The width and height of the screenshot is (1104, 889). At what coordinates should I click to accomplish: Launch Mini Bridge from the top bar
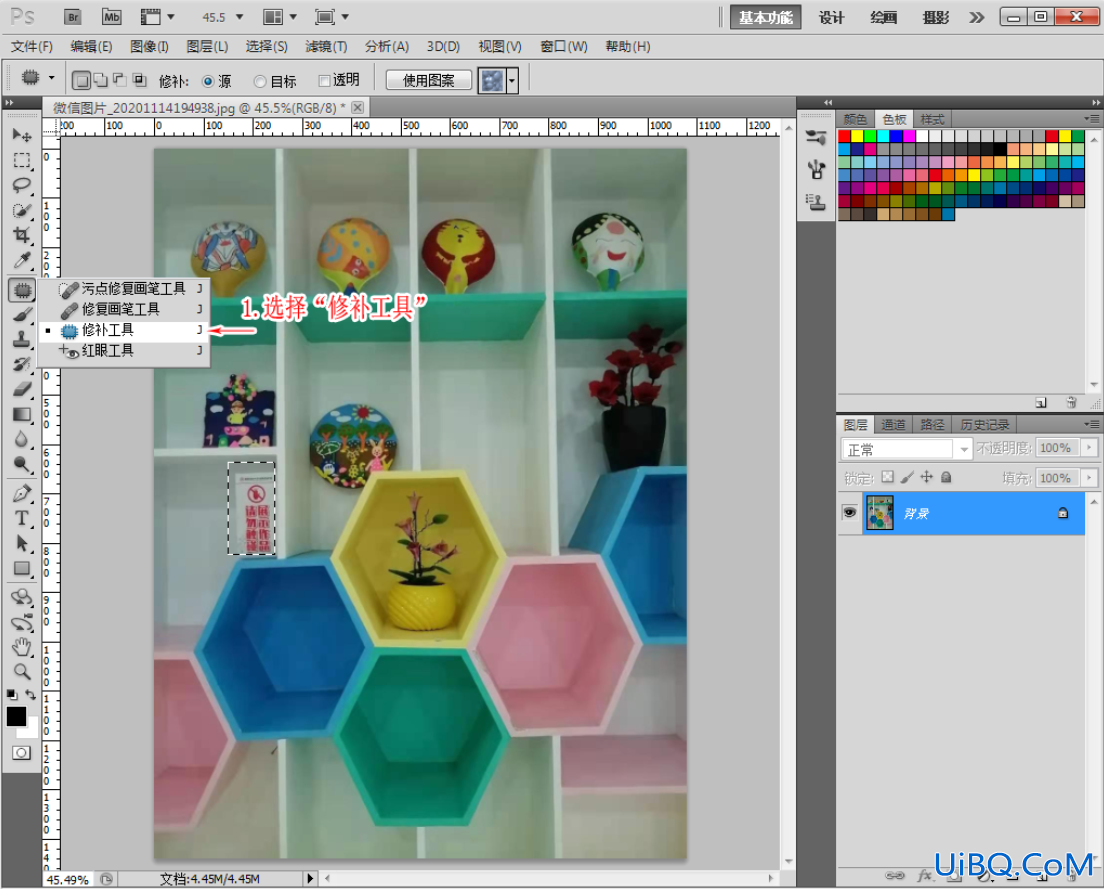[x=111, y=18]
